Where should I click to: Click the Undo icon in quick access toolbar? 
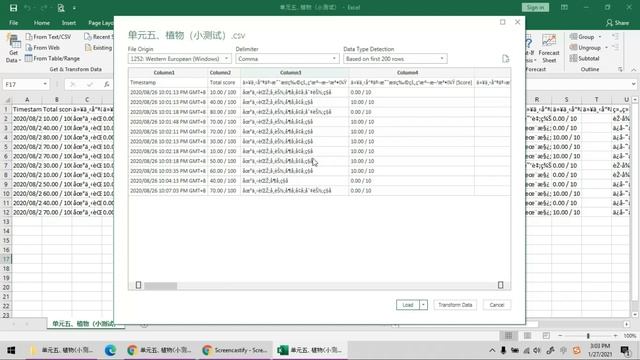point(28,8)
